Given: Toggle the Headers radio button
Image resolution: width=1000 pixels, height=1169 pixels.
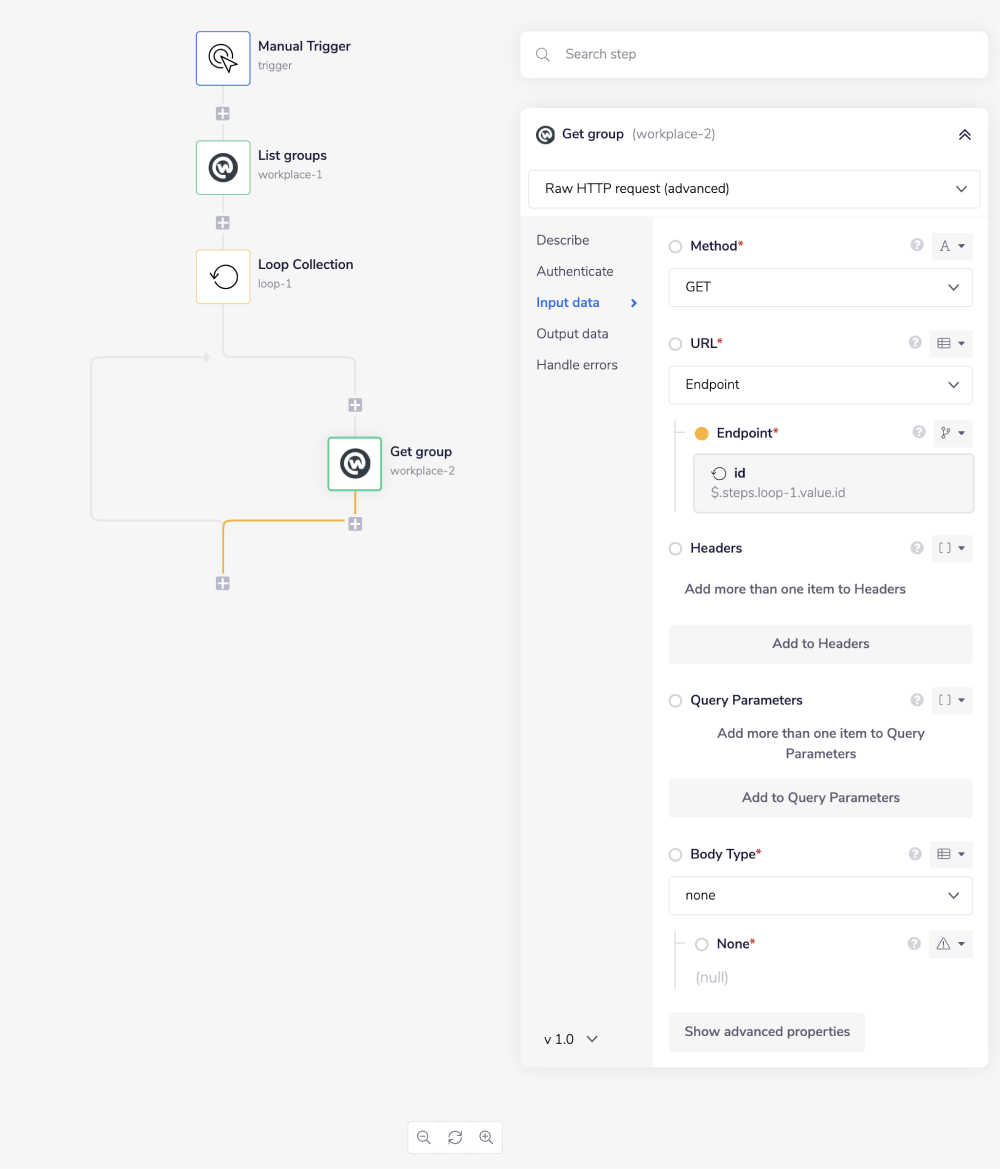Looking at the screenshot, I should [676, 548].
